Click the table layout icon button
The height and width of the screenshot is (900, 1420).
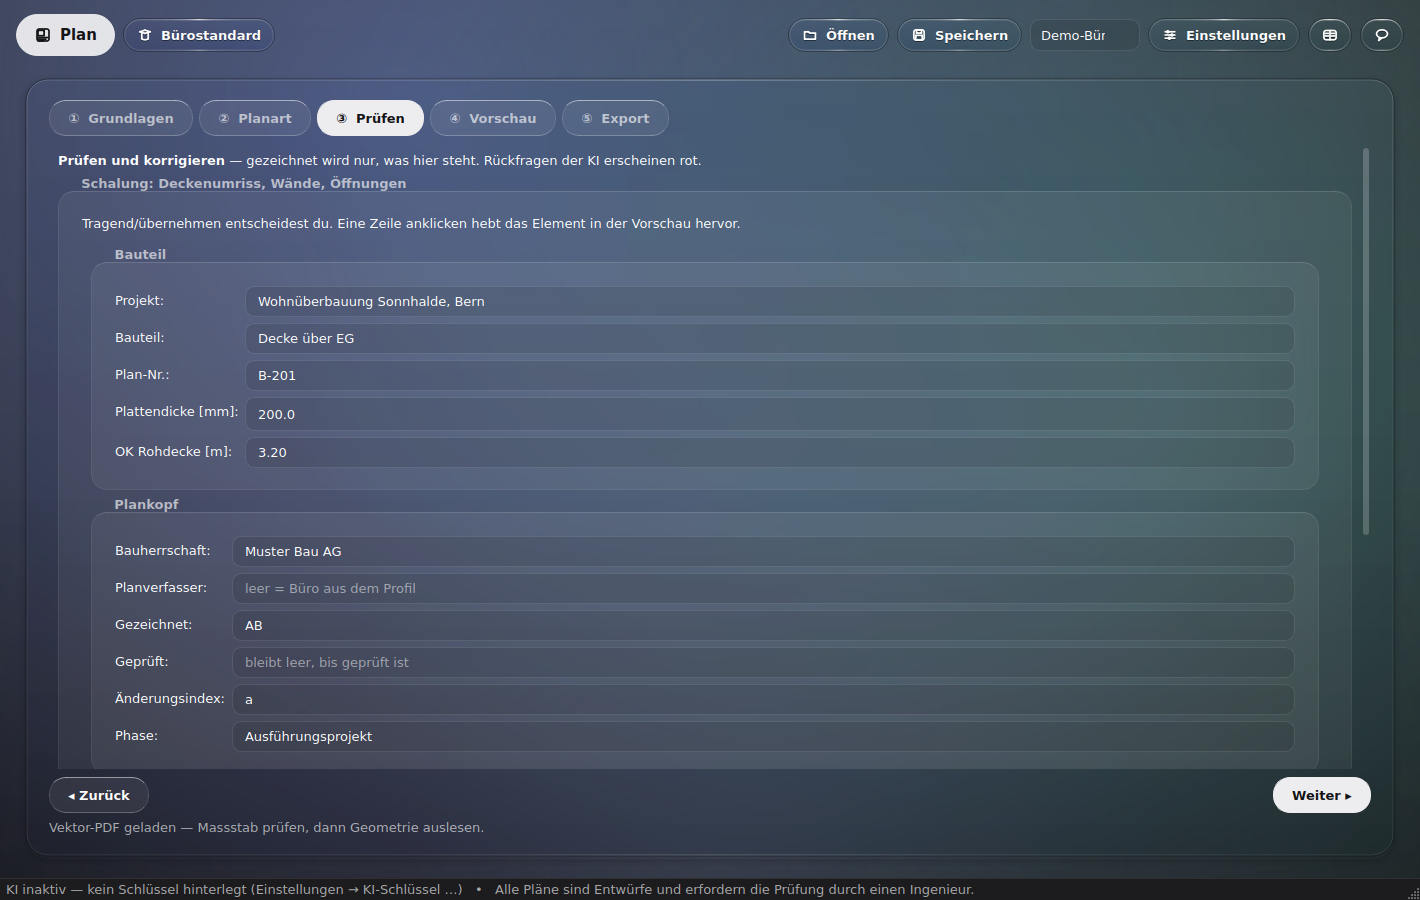click(x=1330, y=35)
